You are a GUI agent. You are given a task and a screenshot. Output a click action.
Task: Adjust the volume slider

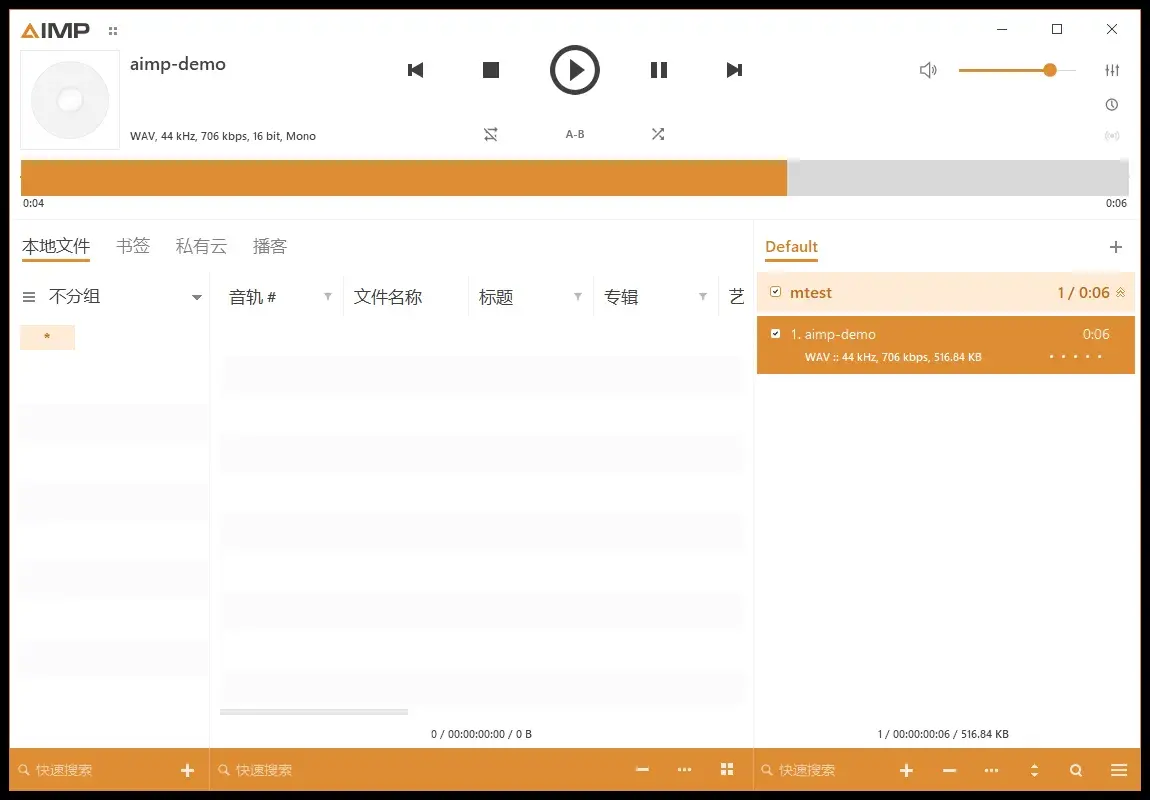(1017, 70)
